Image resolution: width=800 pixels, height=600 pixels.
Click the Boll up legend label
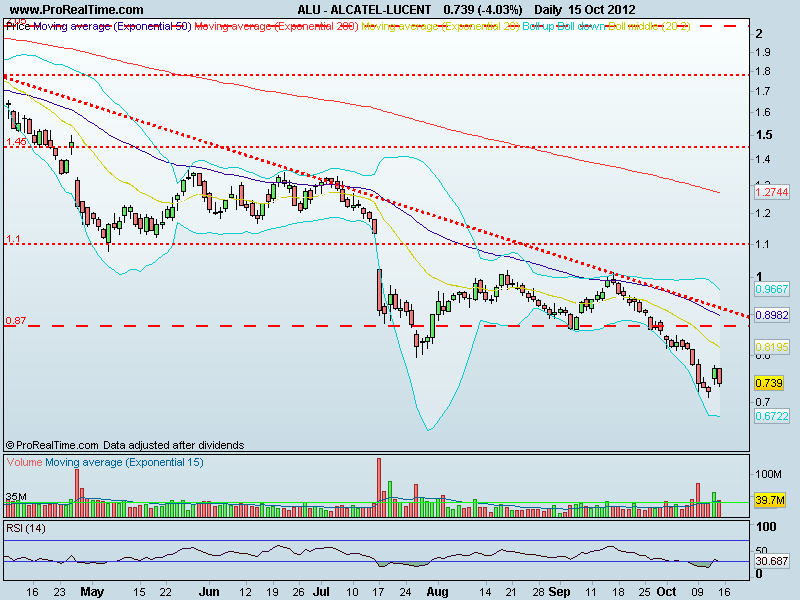coord(538,26)
